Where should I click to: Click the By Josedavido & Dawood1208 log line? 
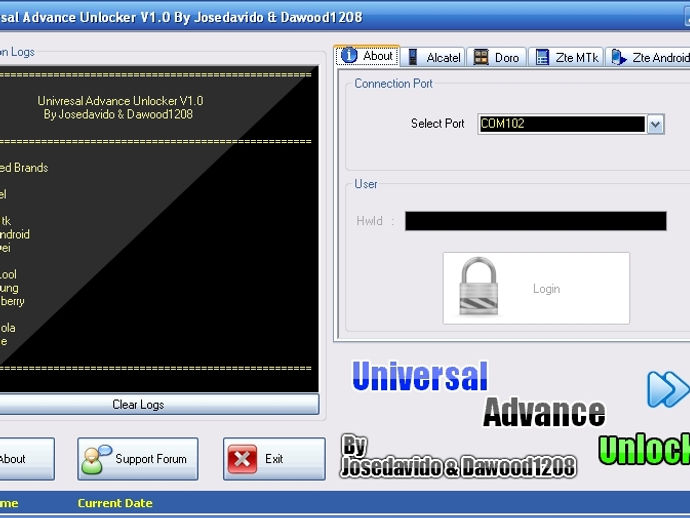[x=118, y=114]
